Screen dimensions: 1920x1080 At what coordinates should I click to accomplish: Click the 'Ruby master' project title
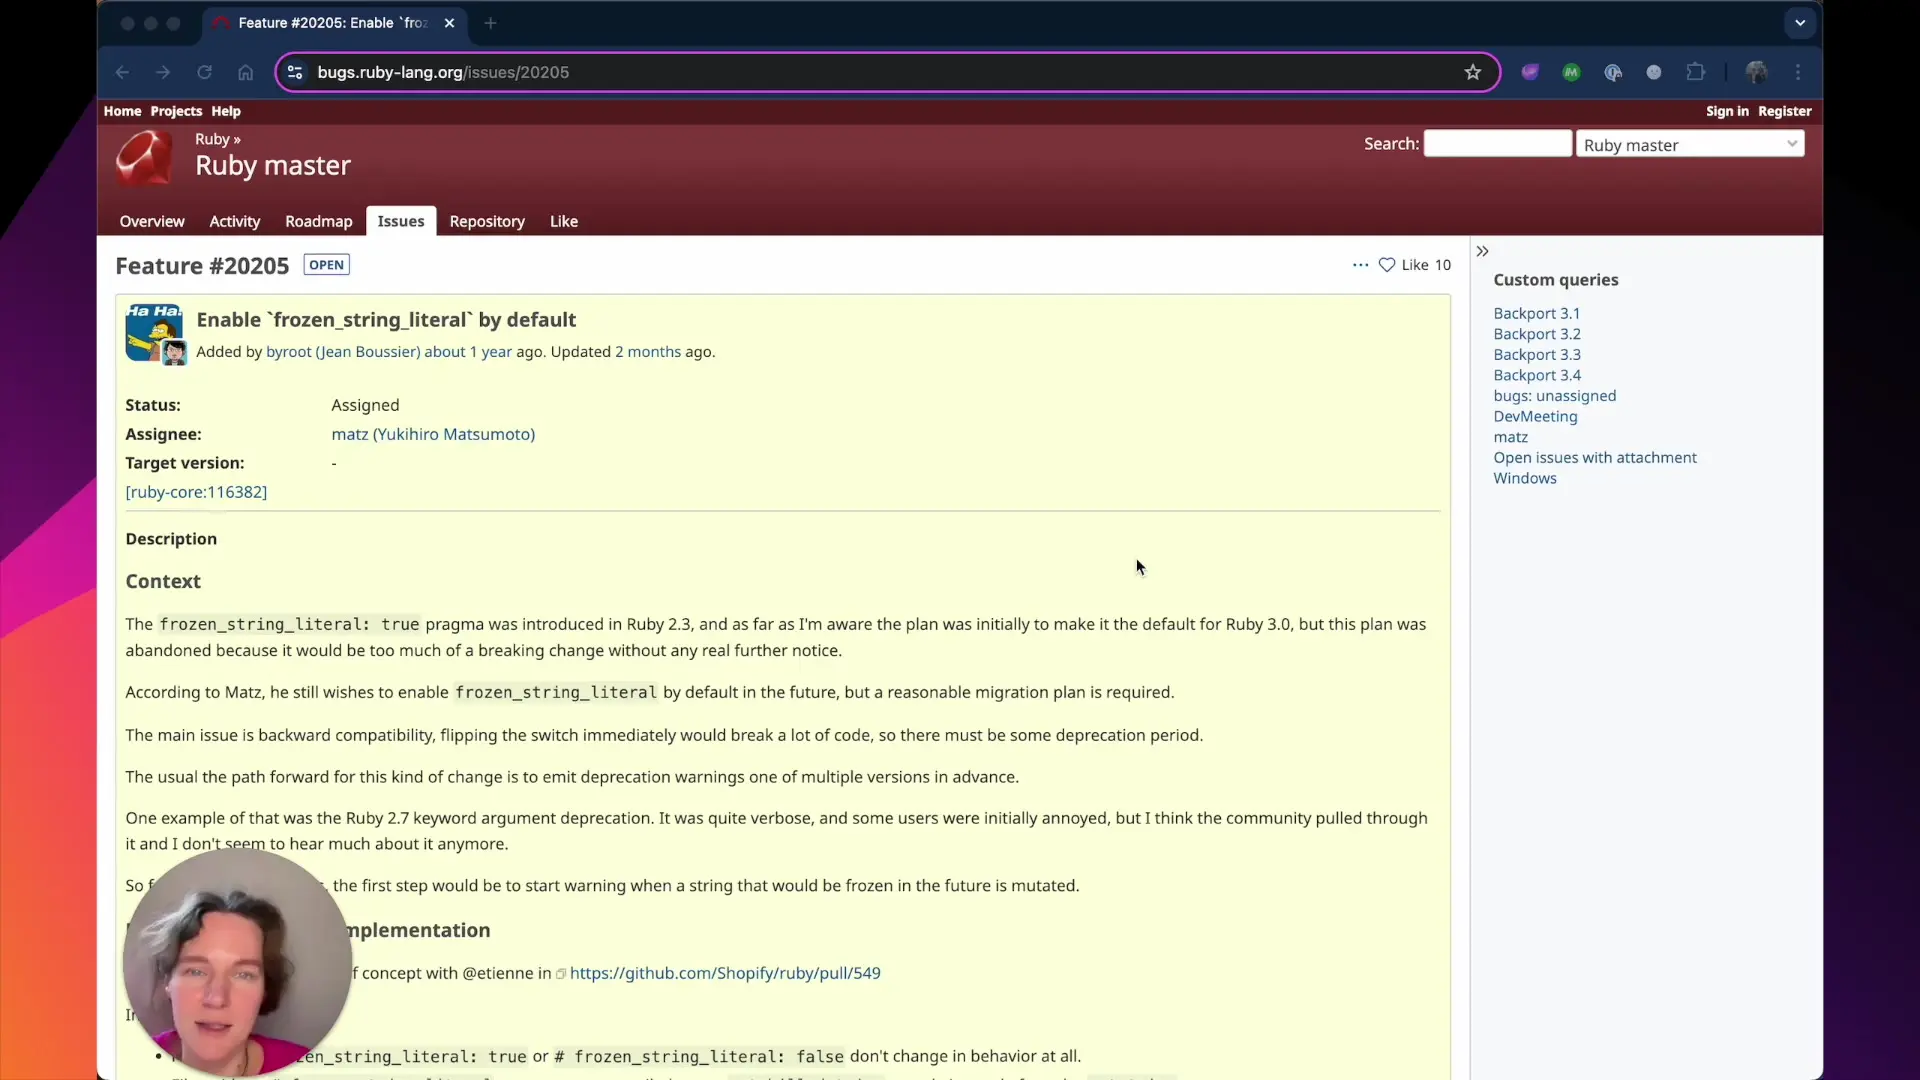pos(273,166)
